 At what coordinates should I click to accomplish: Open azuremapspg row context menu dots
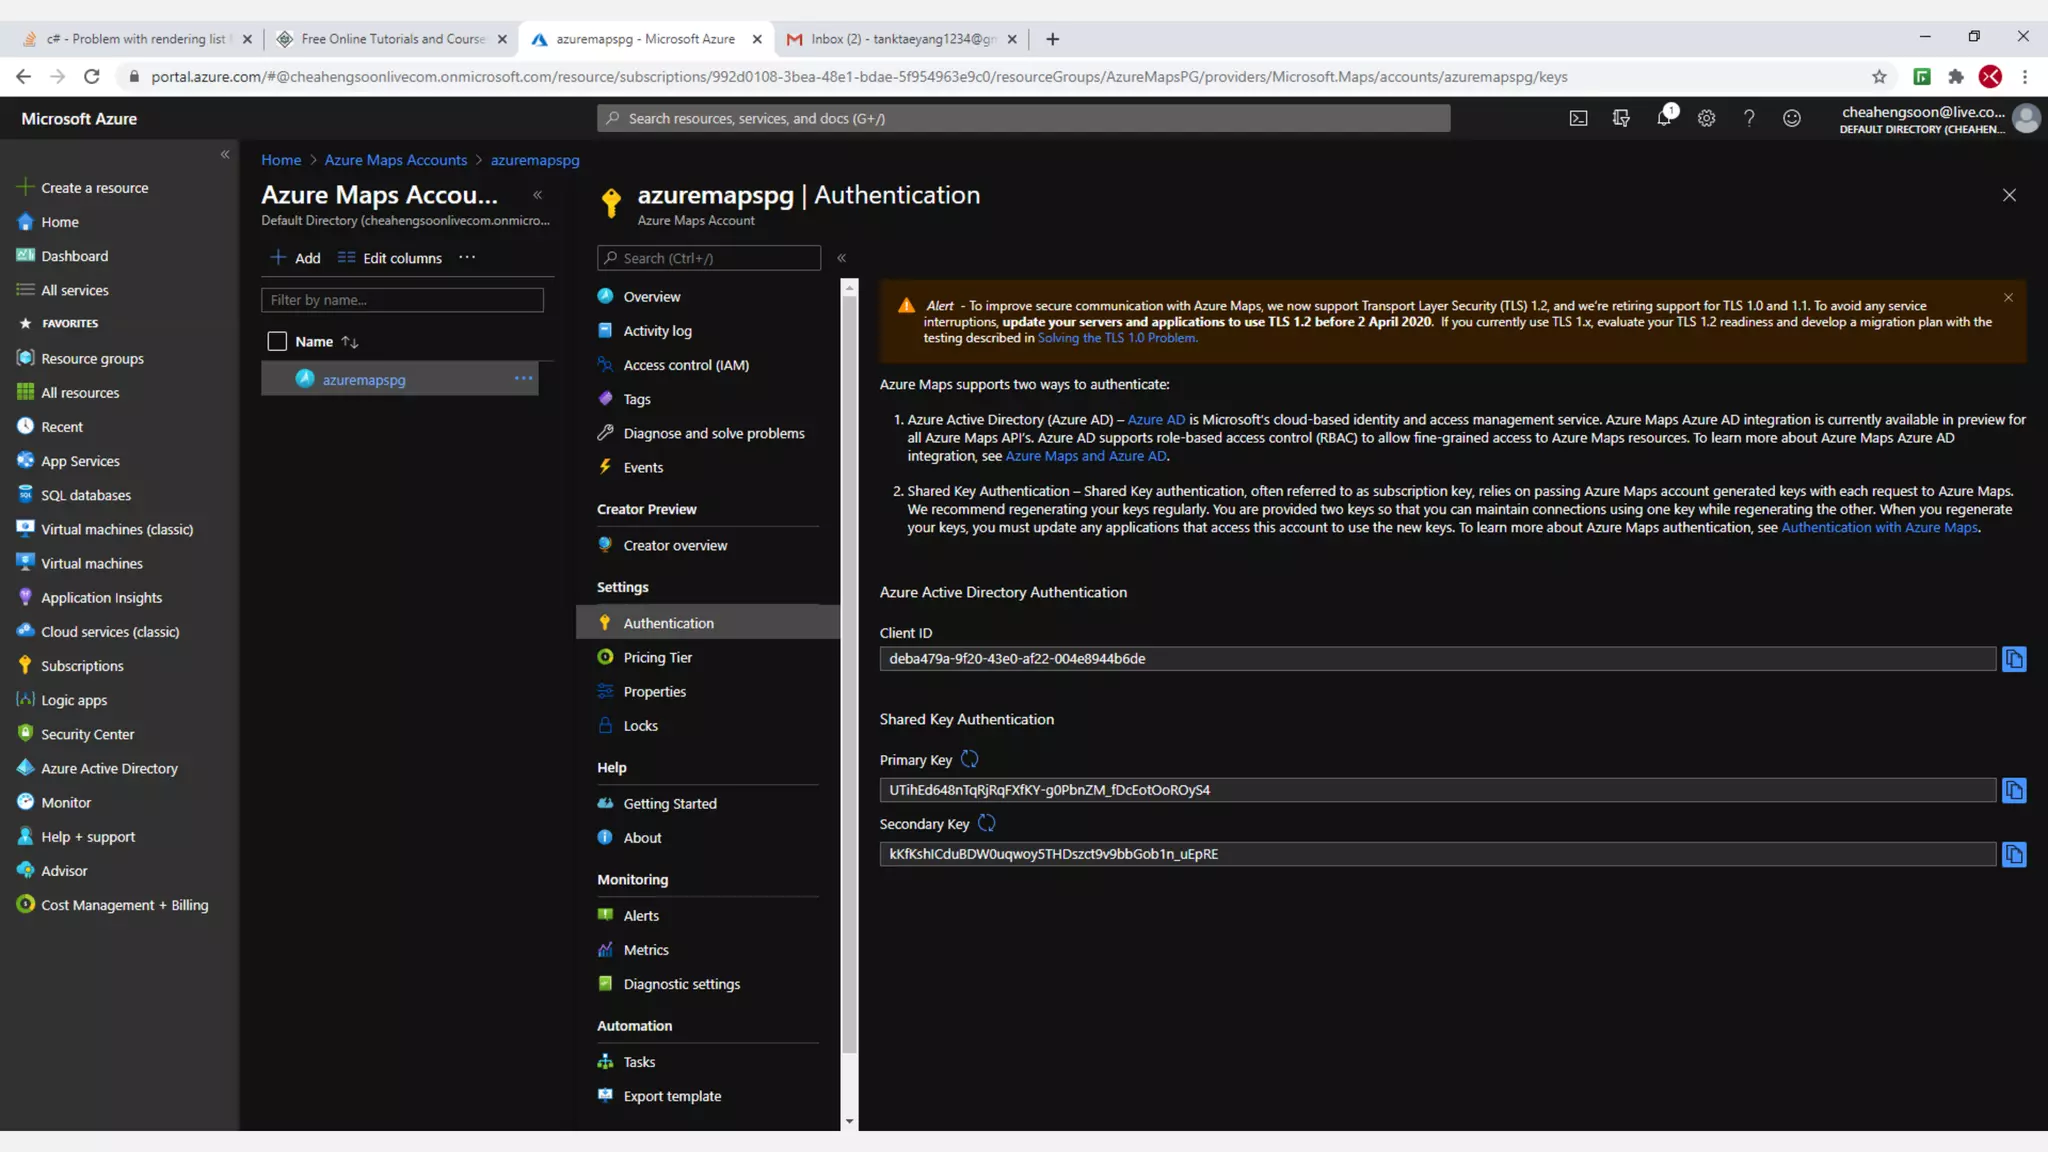click(523, 378)
